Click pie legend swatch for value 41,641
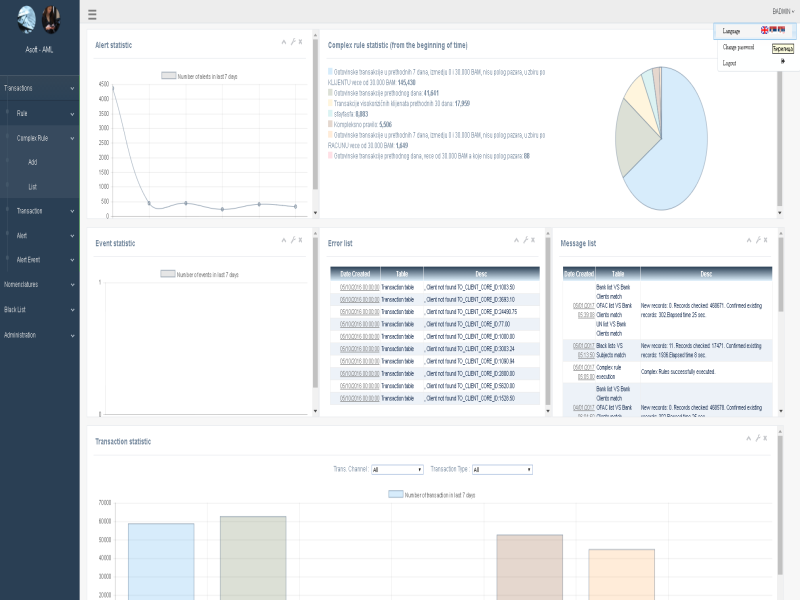This screenshot has width=800, height=600. (330, 93)
